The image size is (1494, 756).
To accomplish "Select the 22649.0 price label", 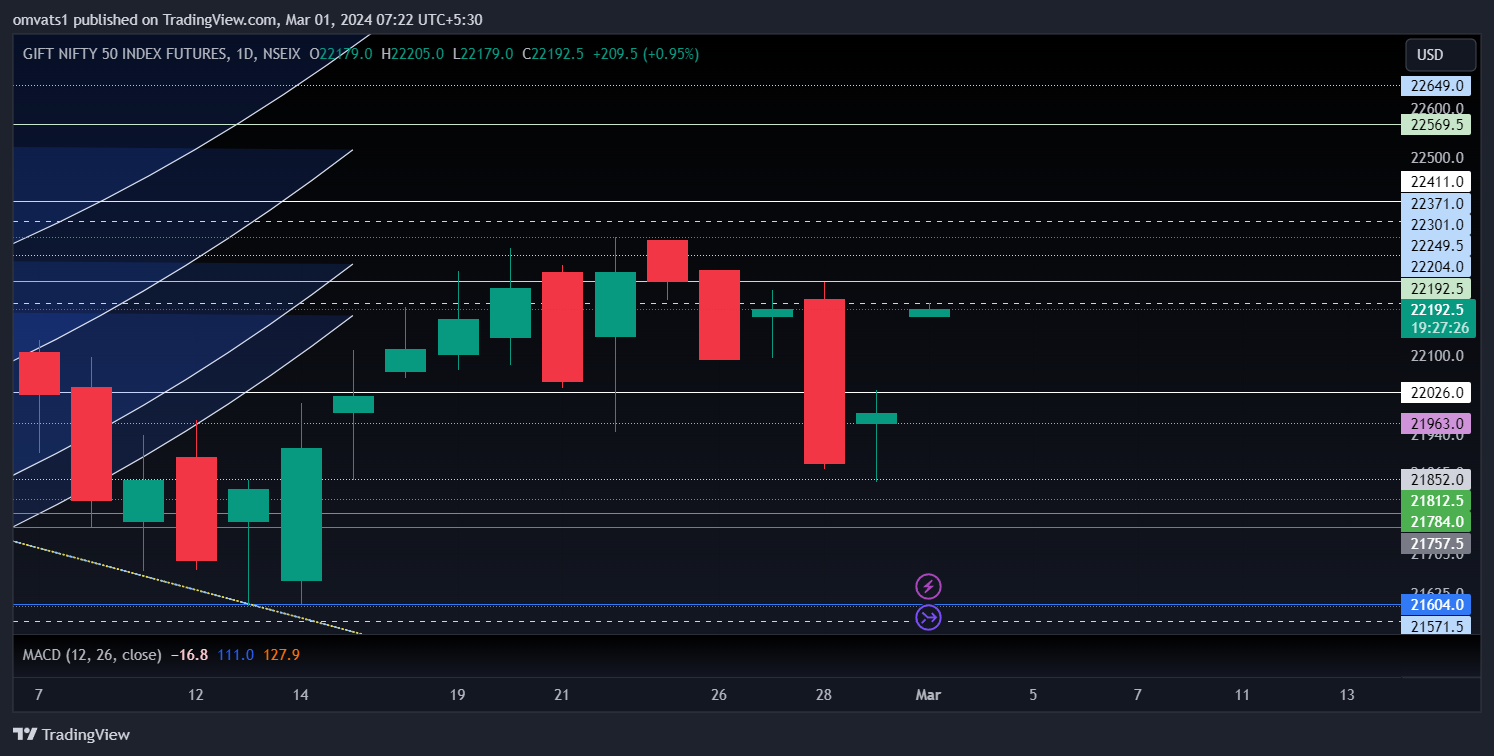I will click(x=1436, y=86).
